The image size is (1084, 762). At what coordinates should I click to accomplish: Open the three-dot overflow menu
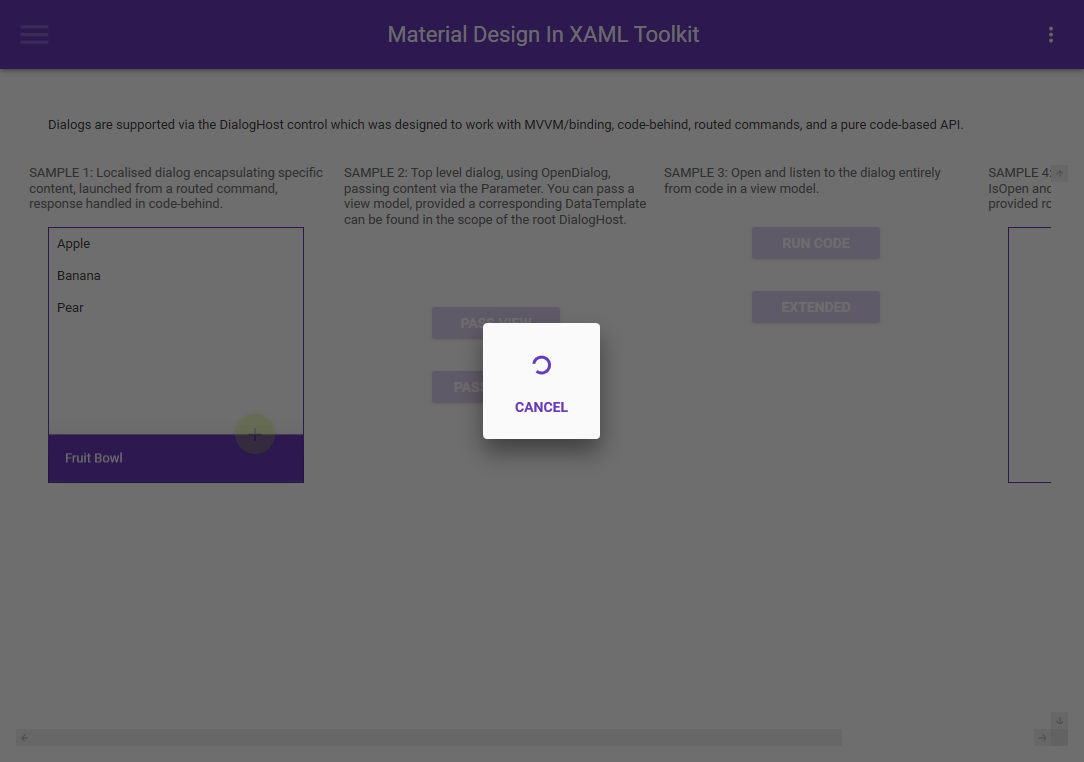1050,35
